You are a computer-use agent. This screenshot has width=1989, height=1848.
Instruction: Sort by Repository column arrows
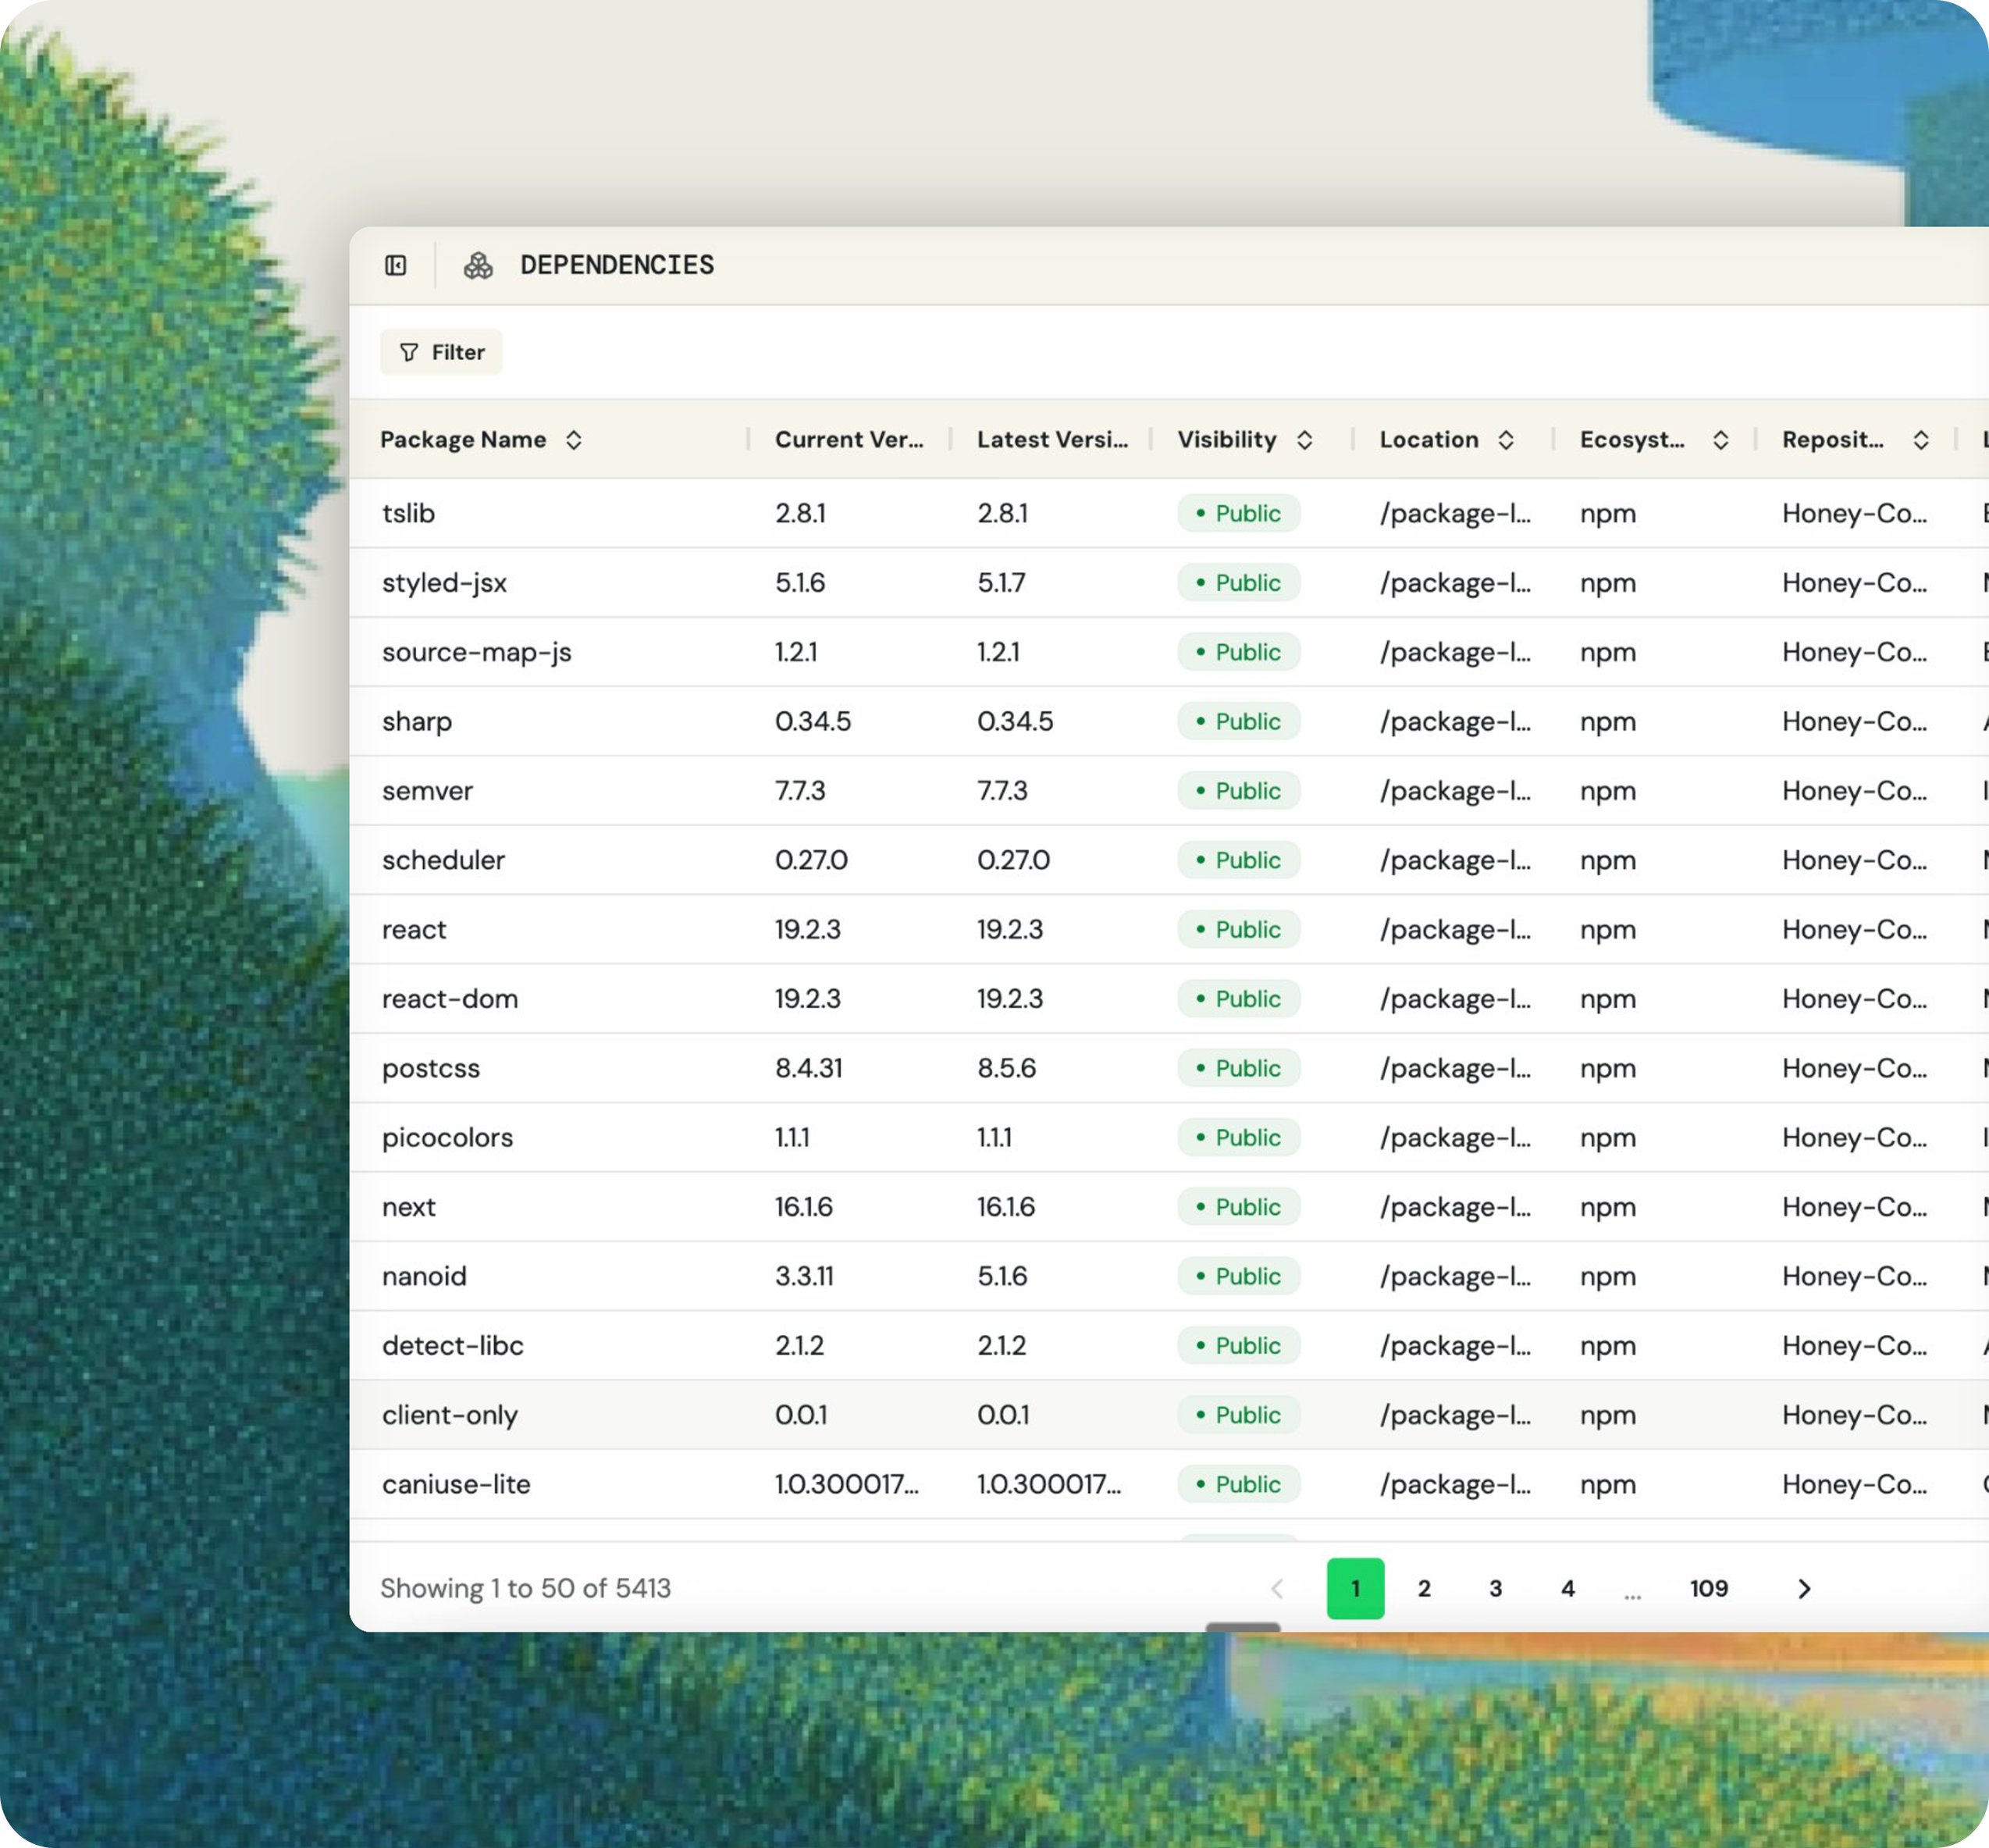coord(1920,440)
